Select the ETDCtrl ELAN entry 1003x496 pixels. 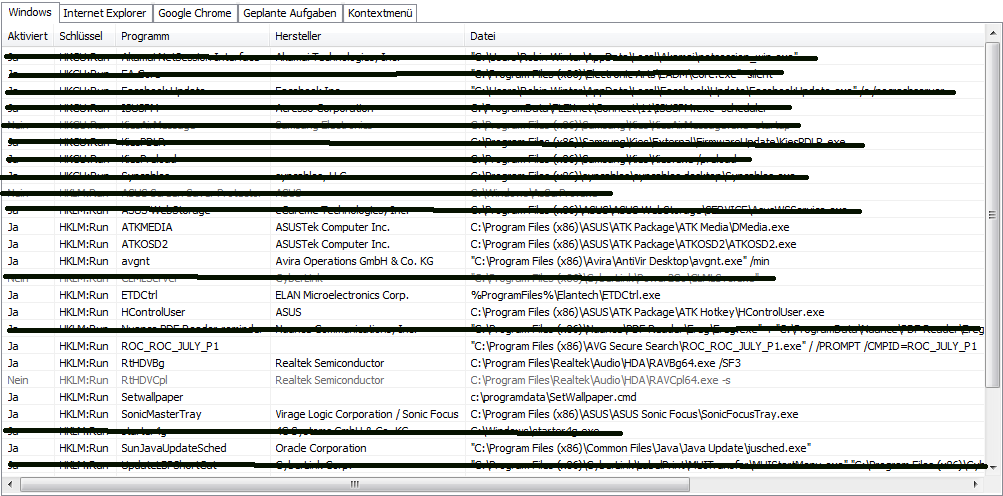(x=140, y=295)
